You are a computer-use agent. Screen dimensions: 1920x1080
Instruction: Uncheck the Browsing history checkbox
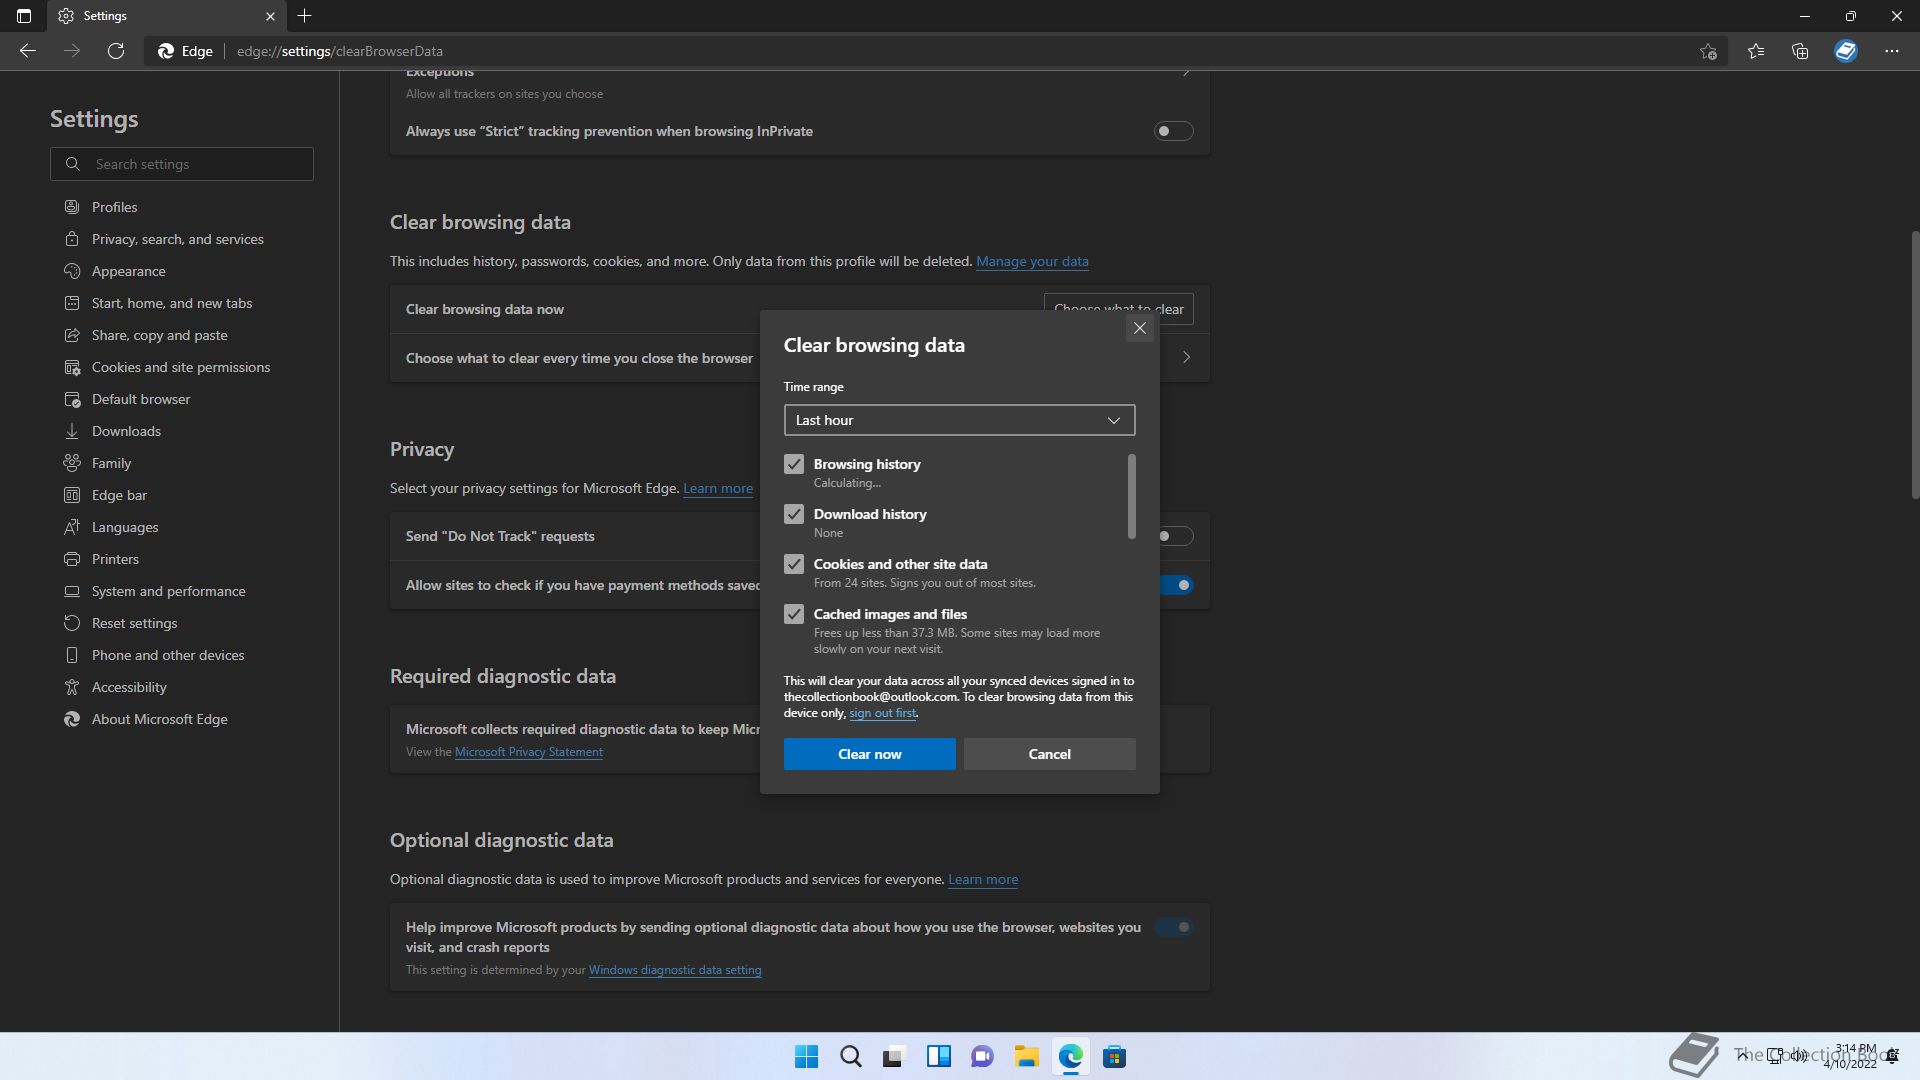click(794, 464)
